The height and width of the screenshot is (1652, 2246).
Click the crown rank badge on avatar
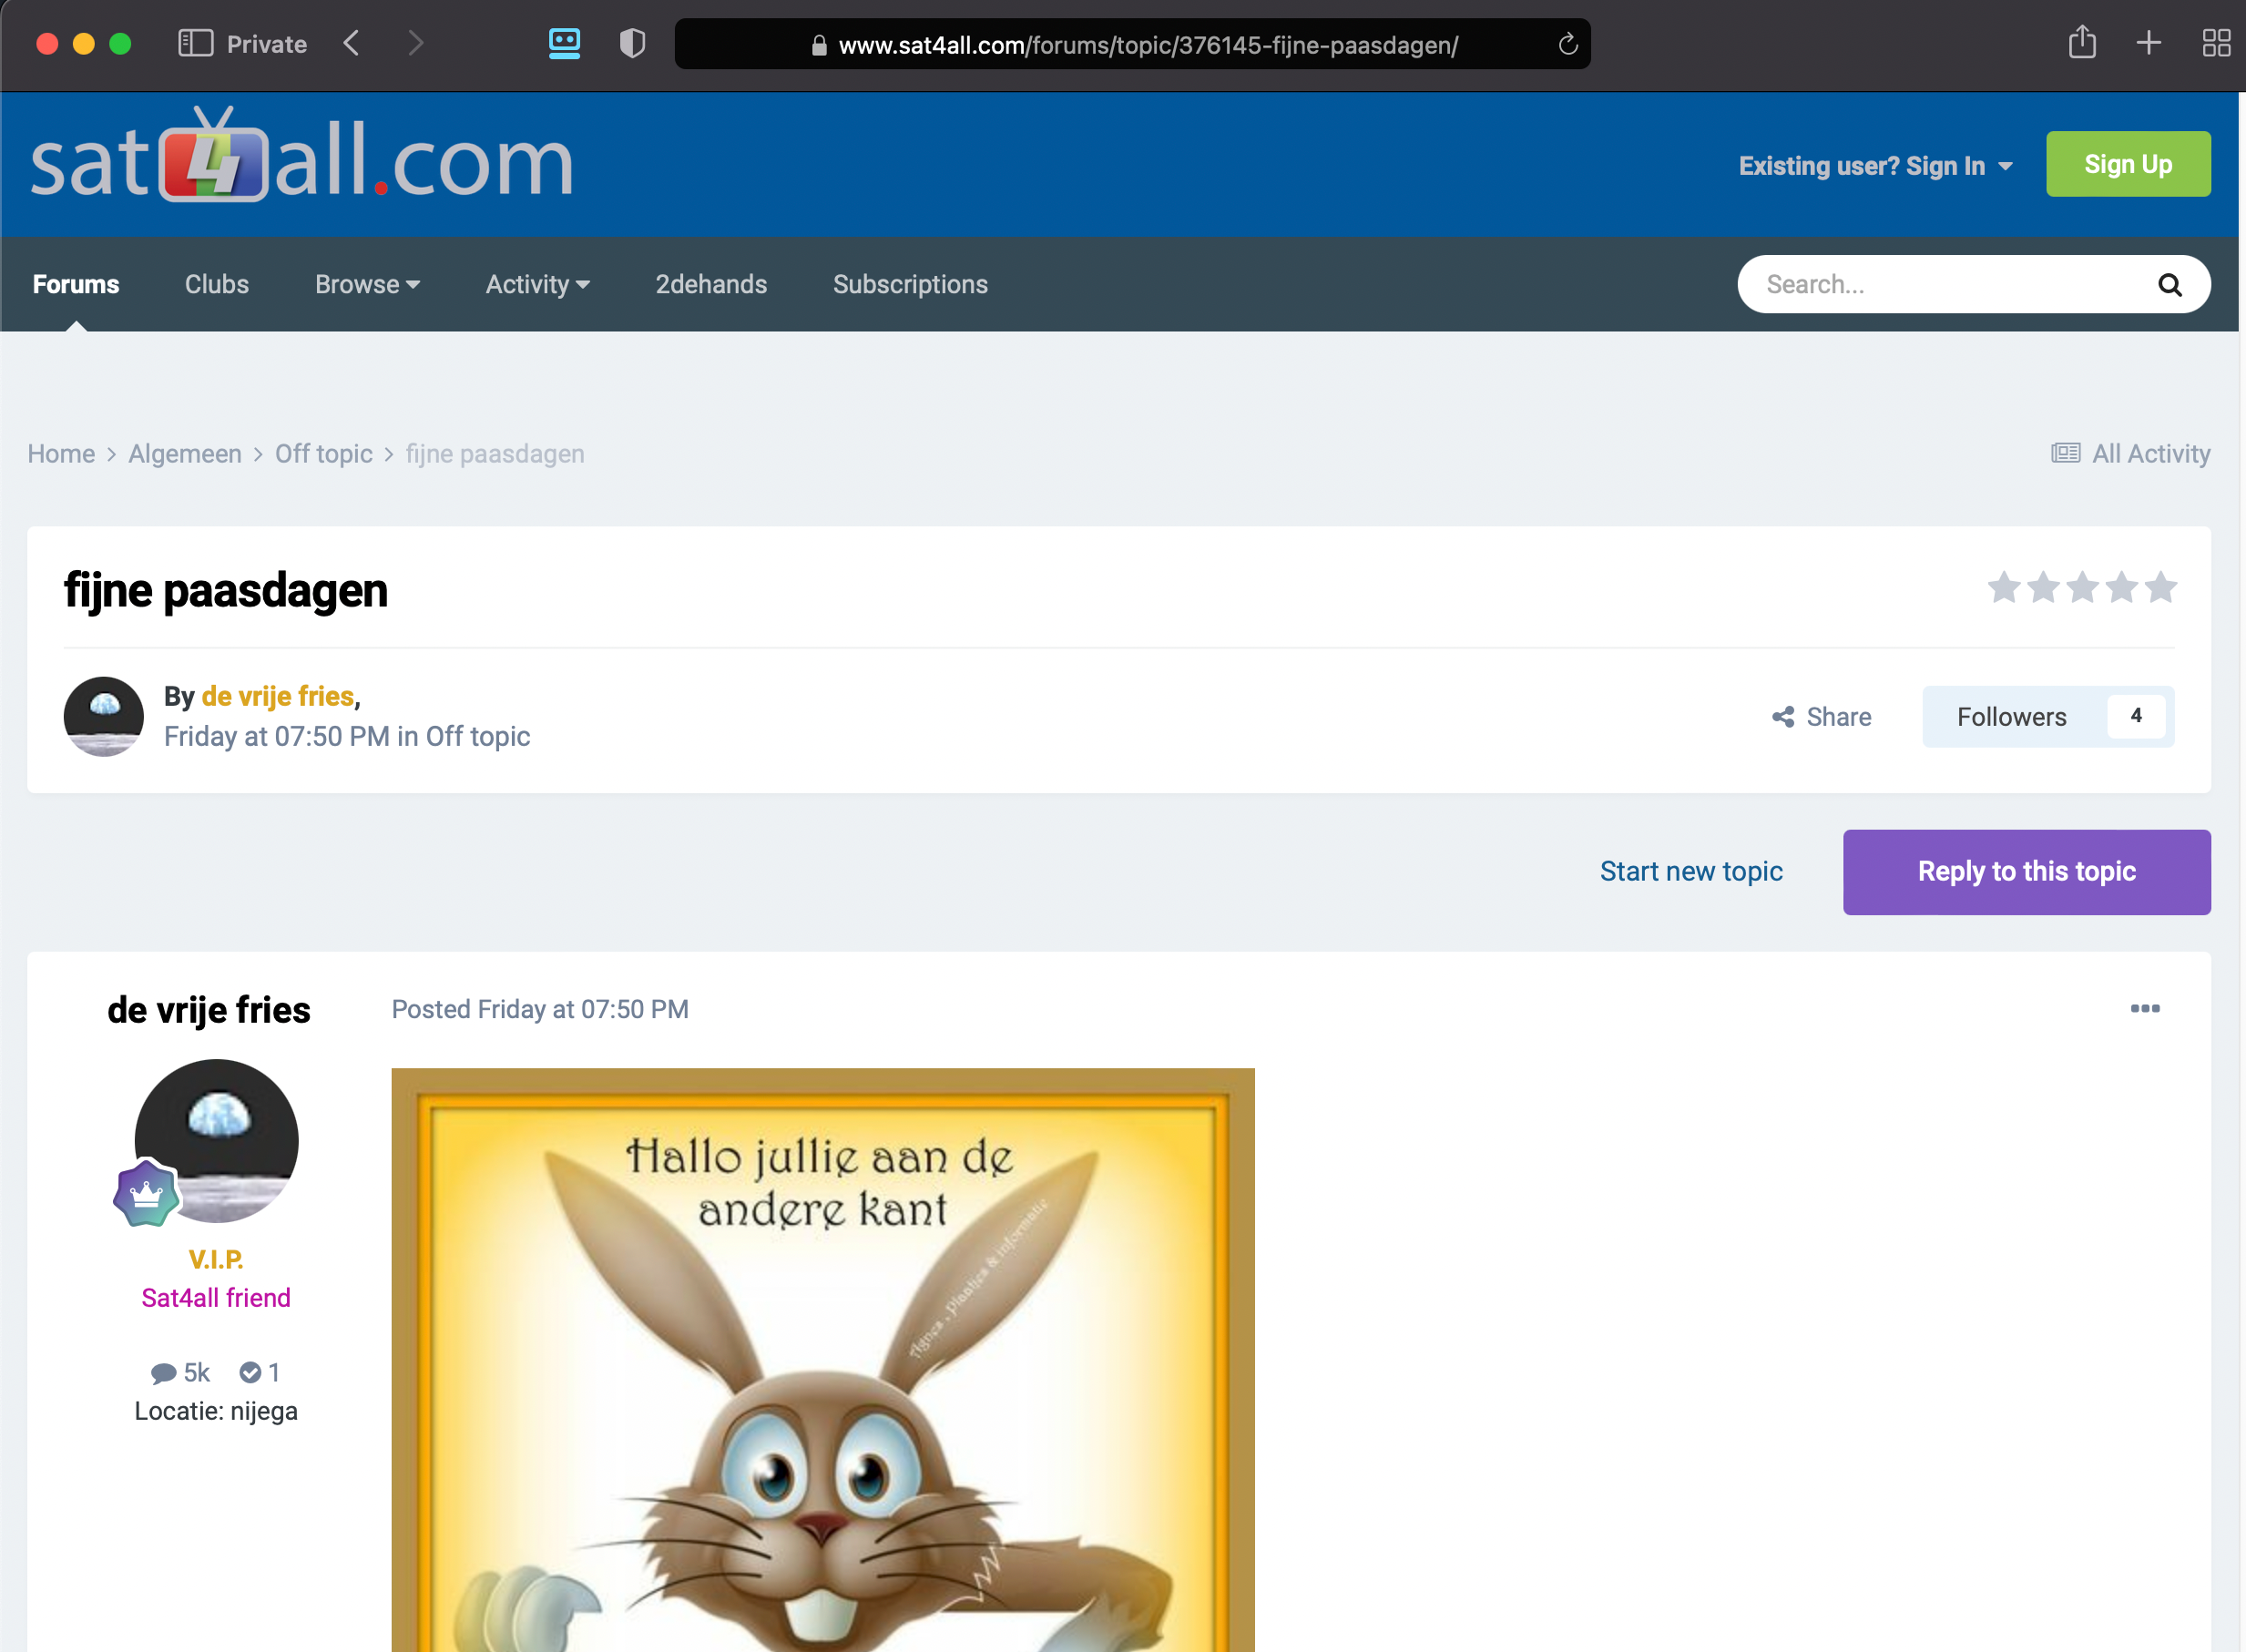[x=146, y=1193]
